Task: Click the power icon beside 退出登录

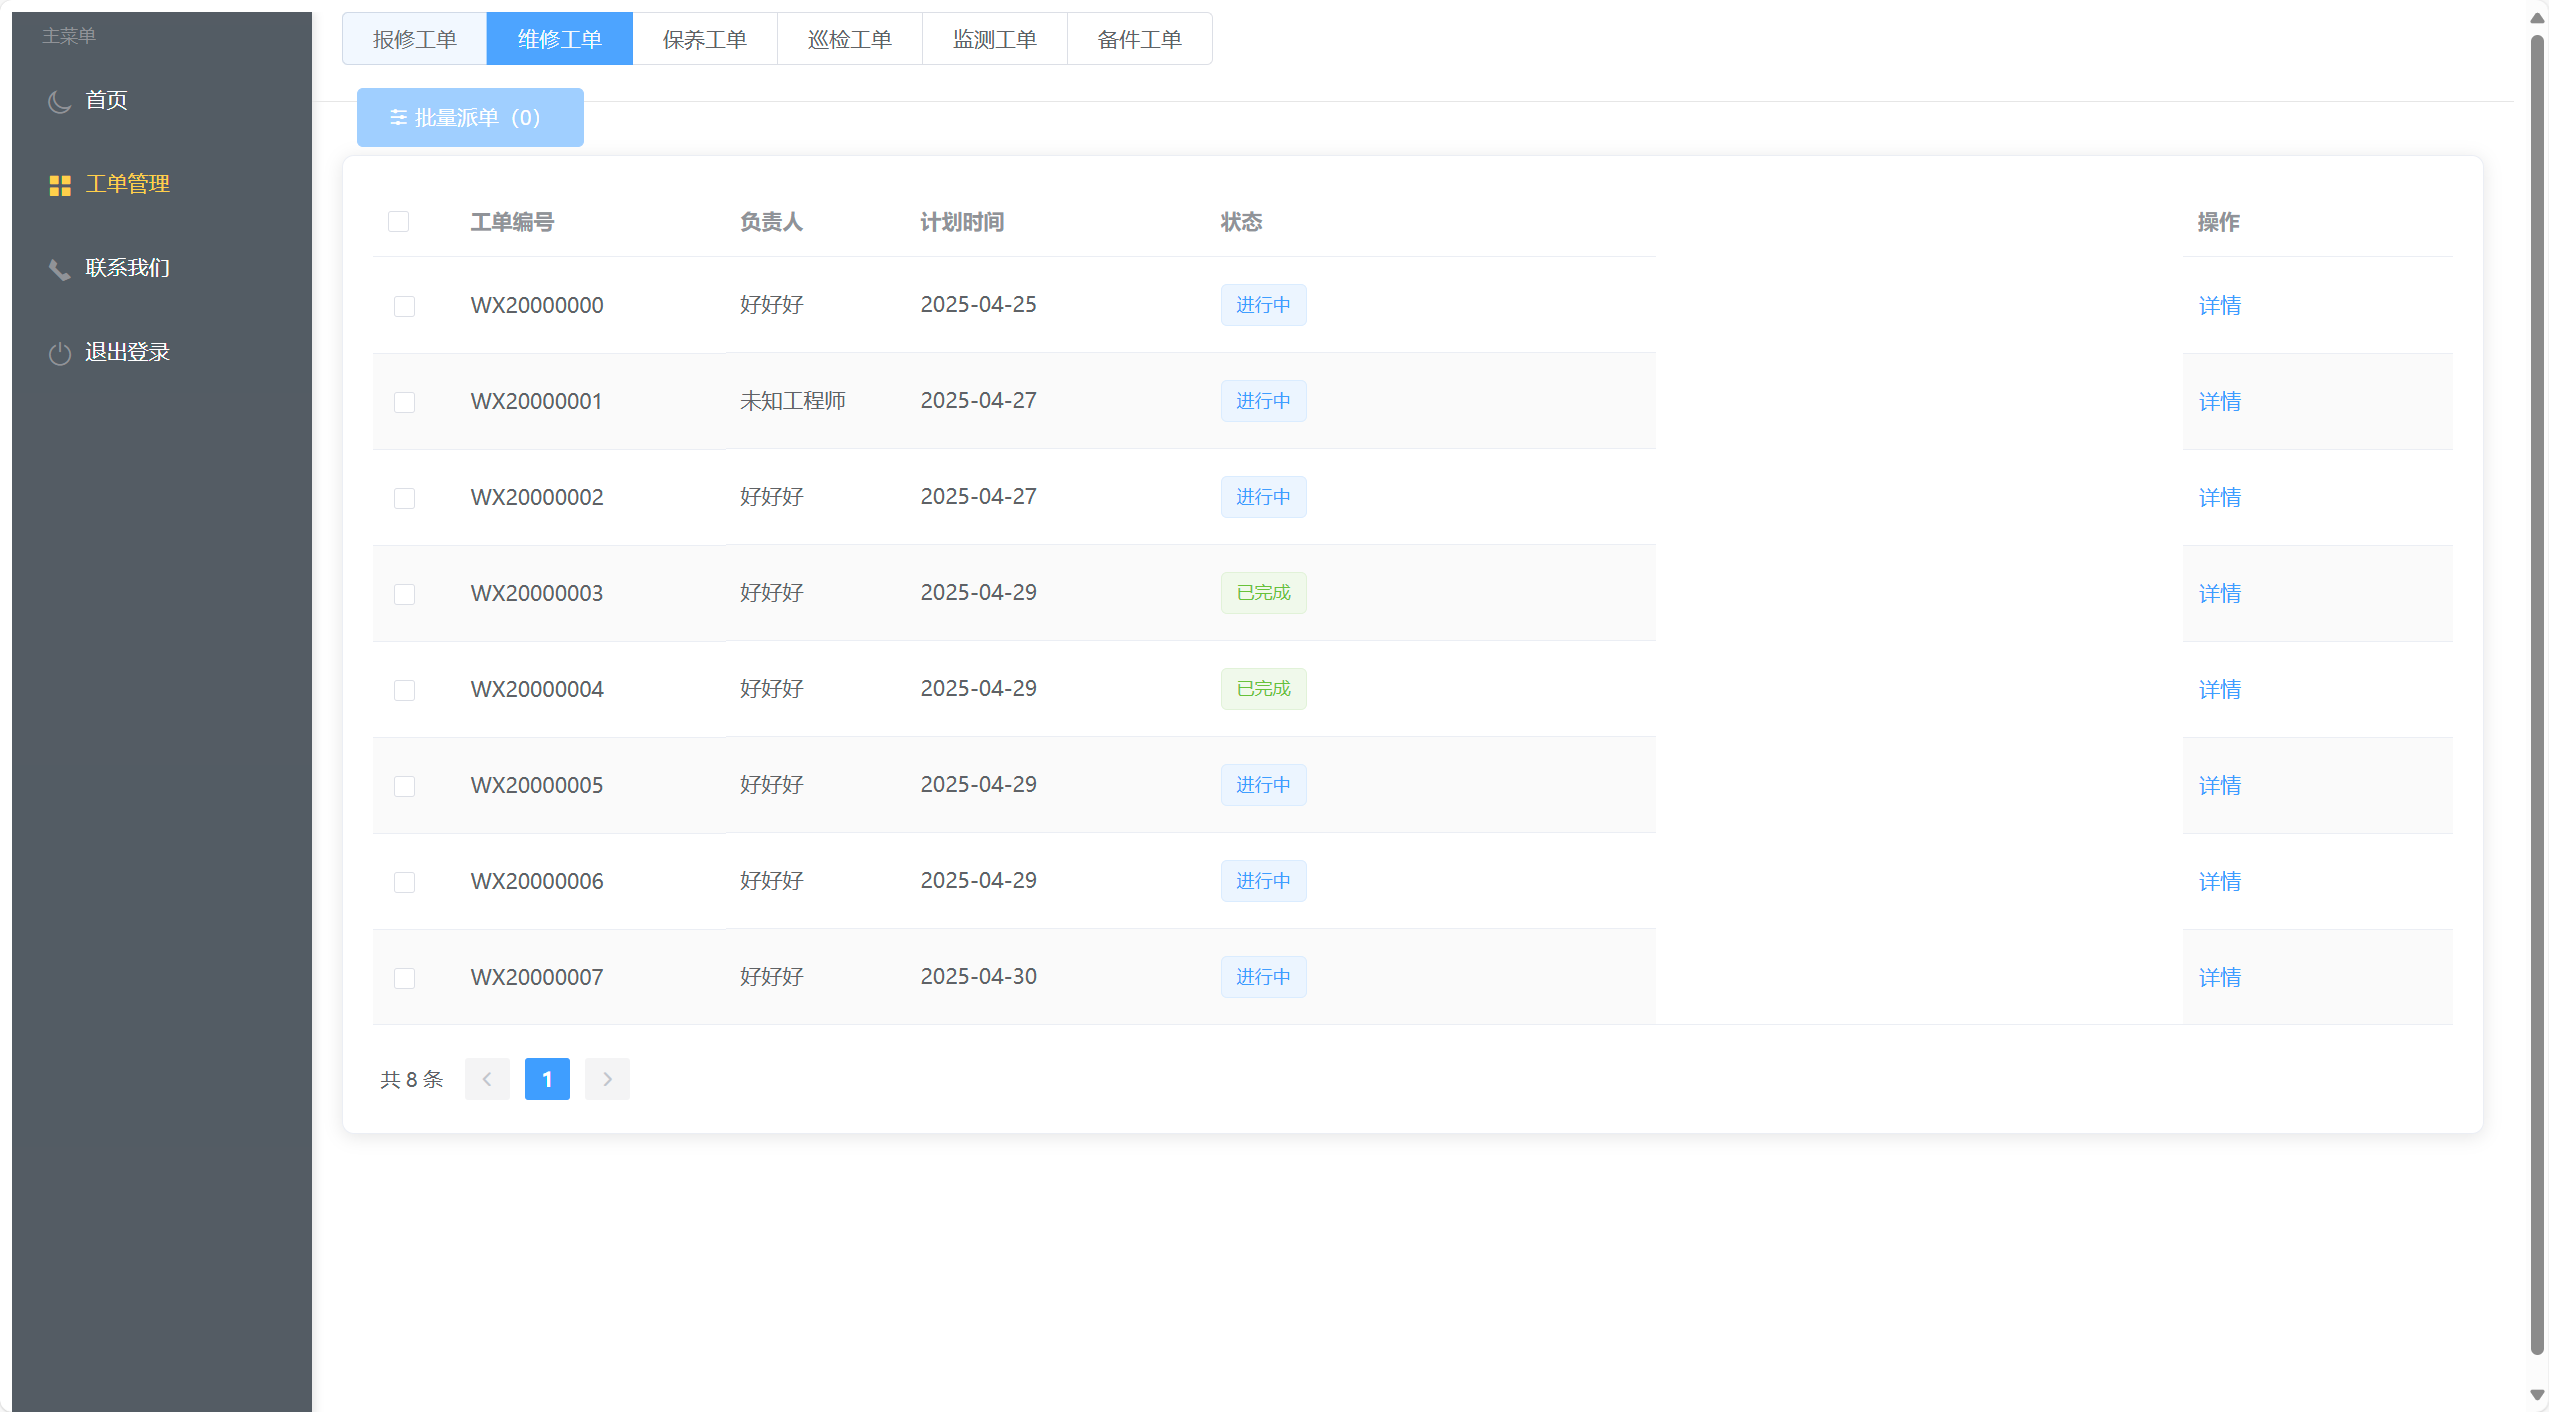Action: 59,353
